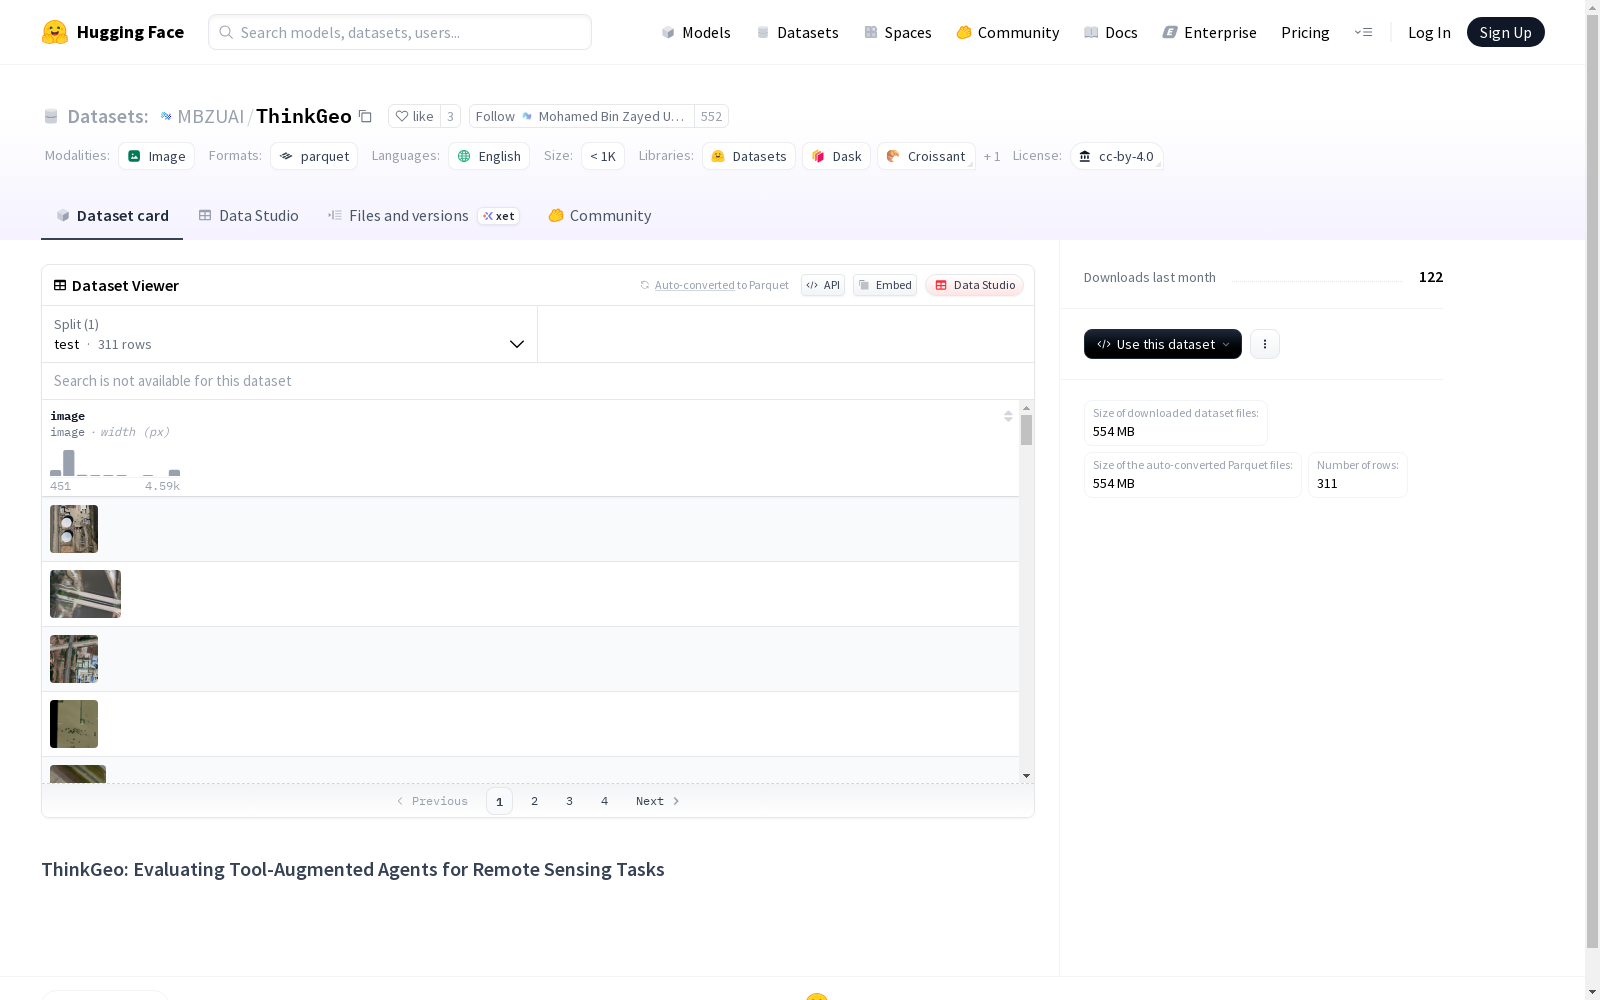Click the Previous page button
Image resolution: width=1600 pixels, height=1000 pixels.
(432, 801)
